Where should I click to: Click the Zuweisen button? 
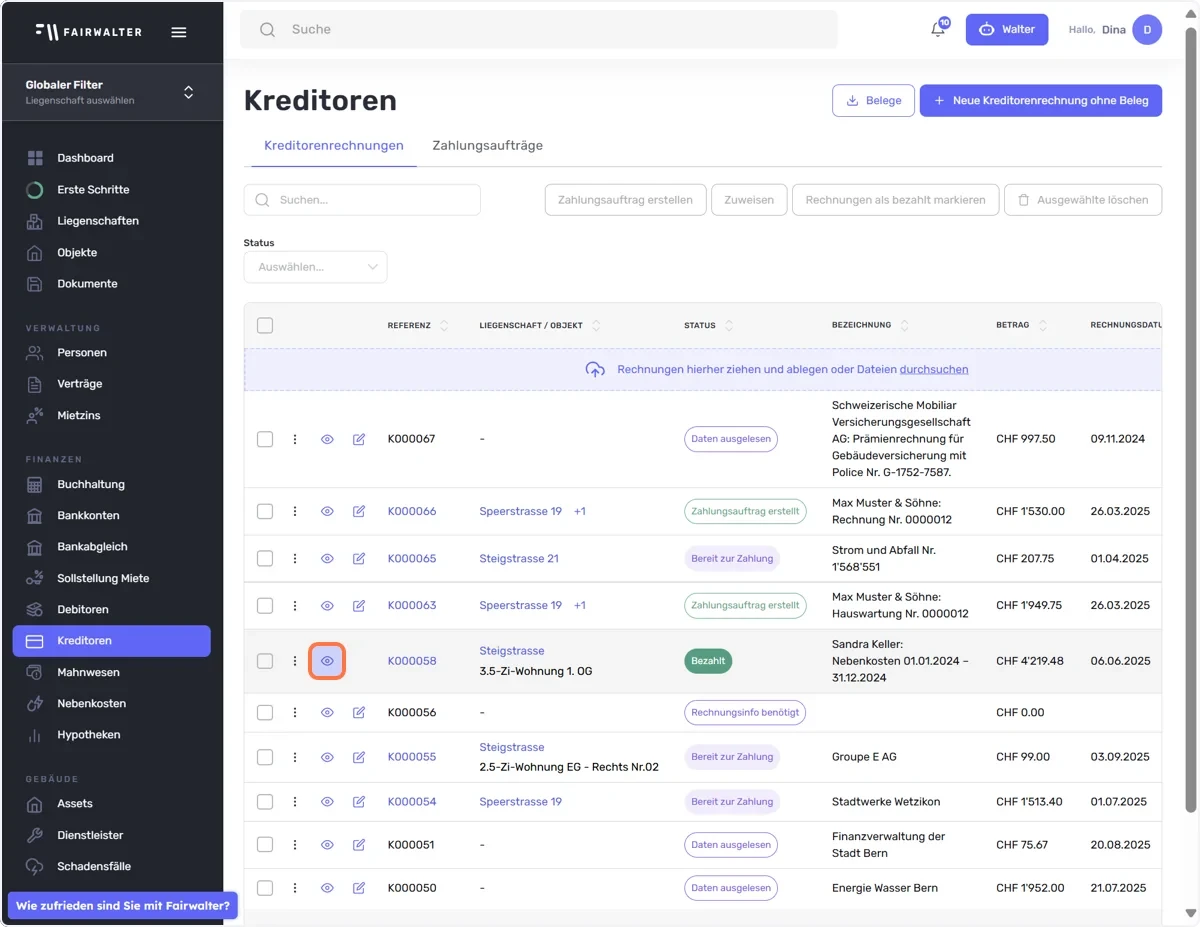click(x=749, y=200)
